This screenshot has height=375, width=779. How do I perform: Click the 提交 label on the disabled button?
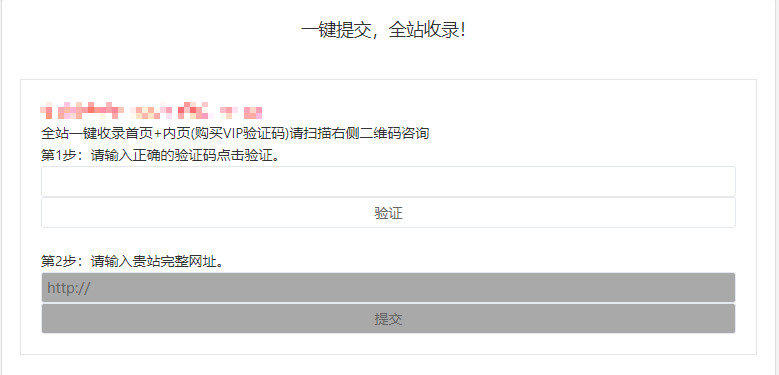tap(388, 319)
